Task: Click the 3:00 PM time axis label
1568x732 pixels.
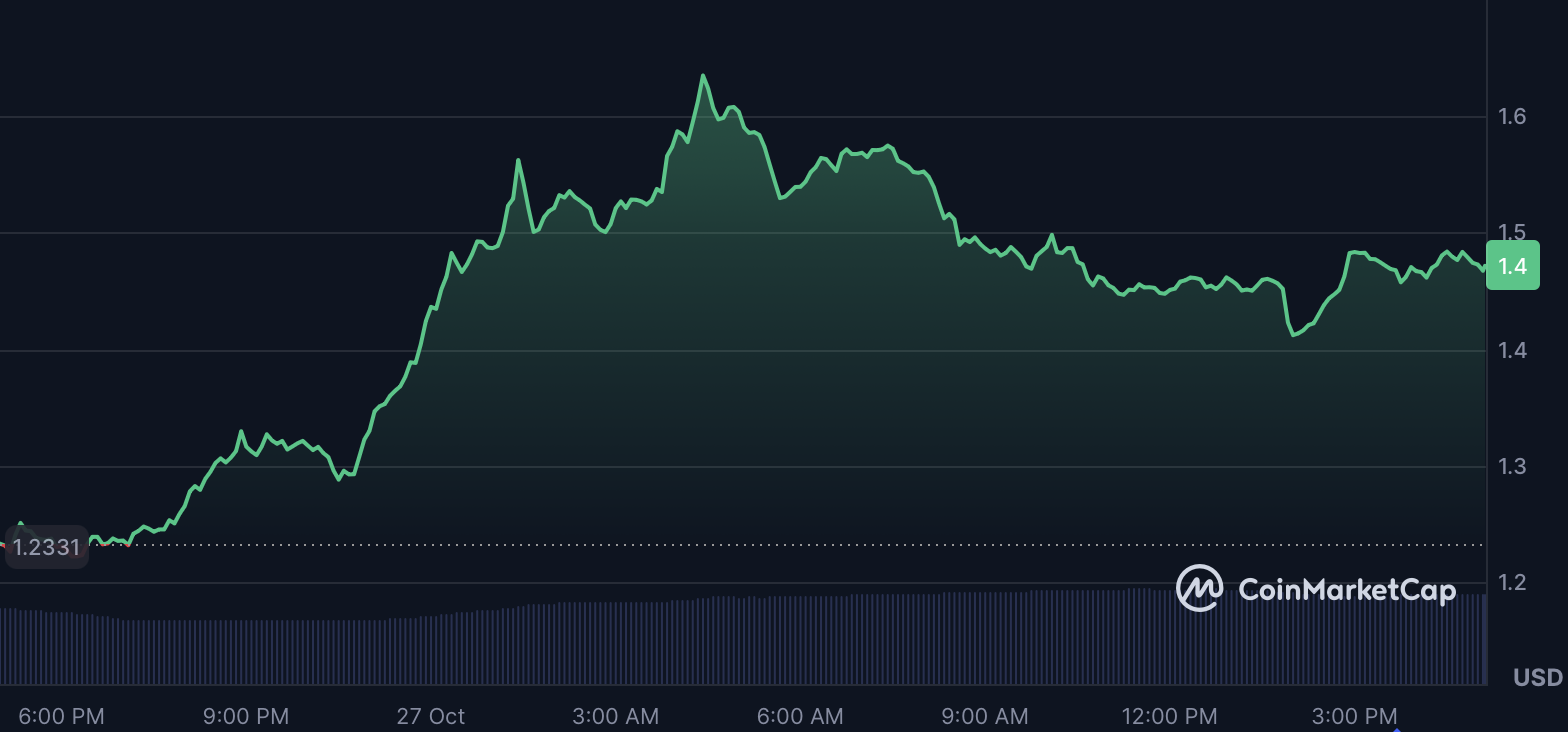Action: point(1354,716)
